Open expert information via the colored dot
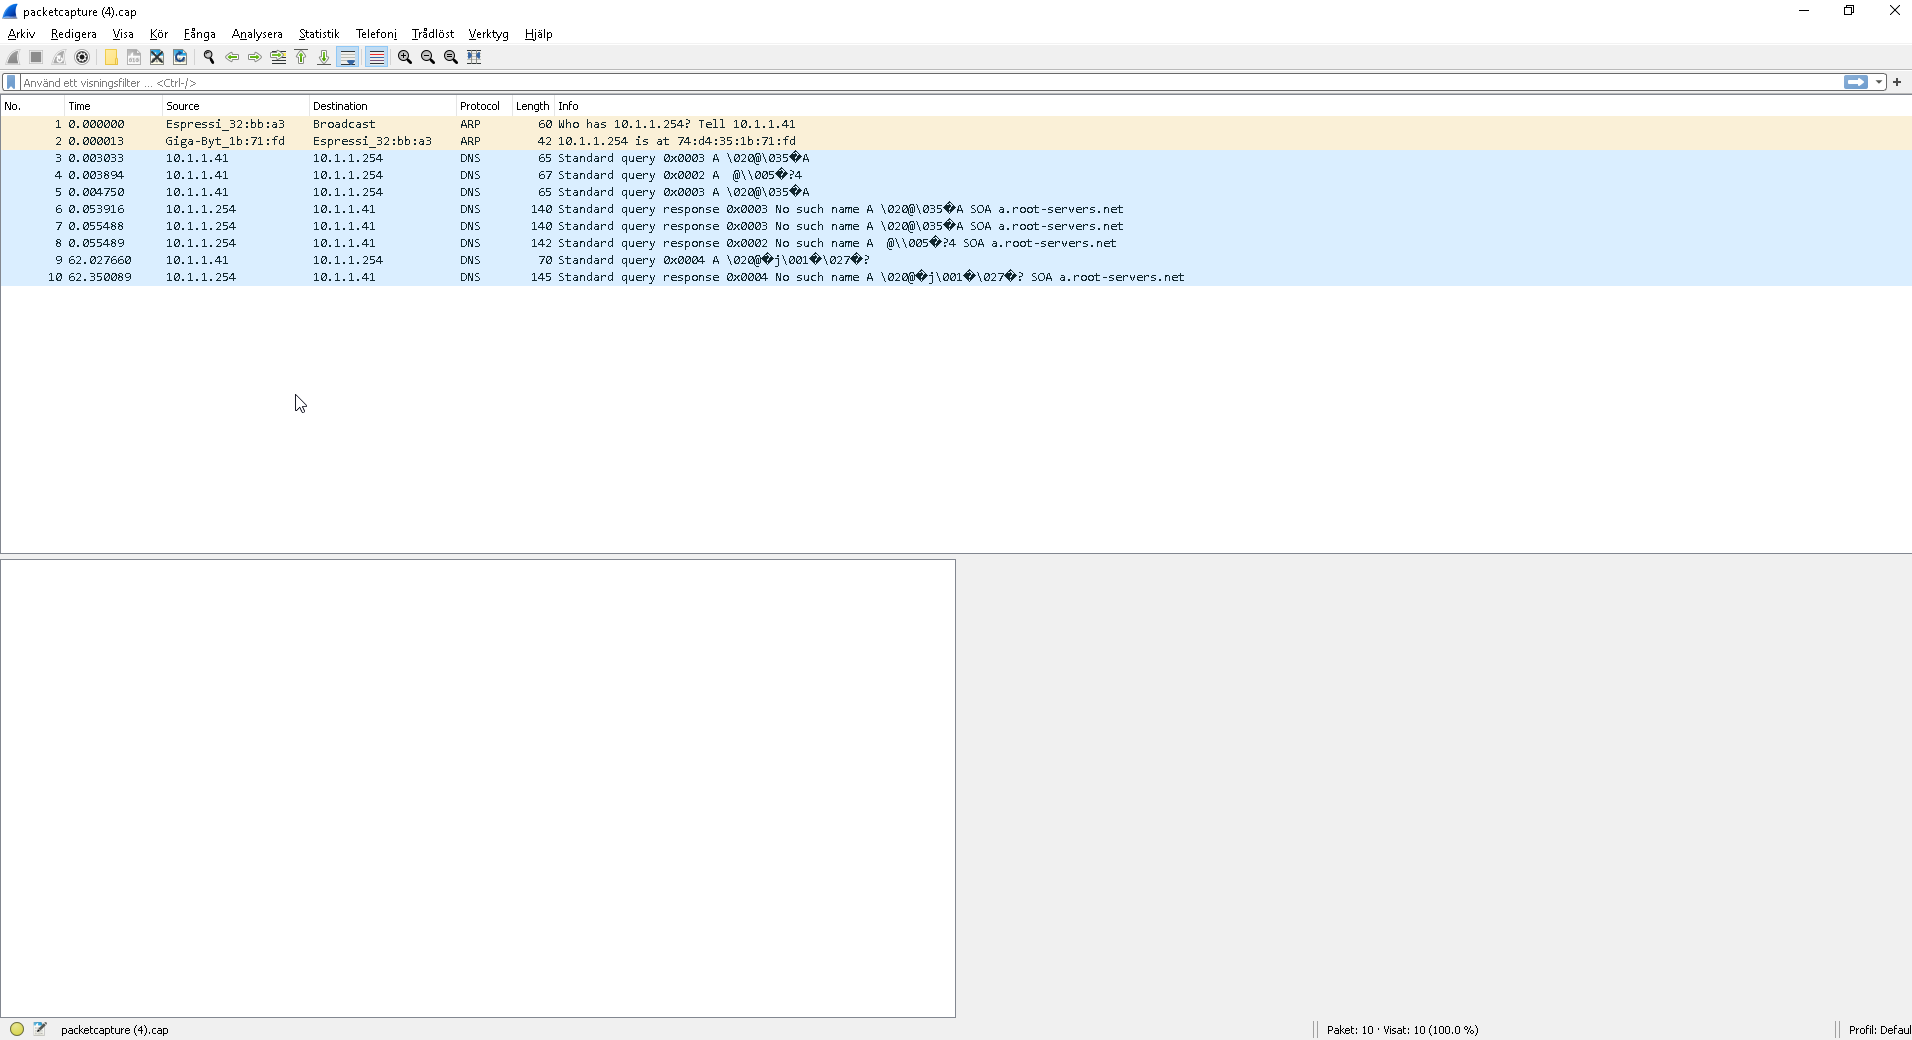The width and height of the screenshot is (1912, 1040). pos(16,1029)
